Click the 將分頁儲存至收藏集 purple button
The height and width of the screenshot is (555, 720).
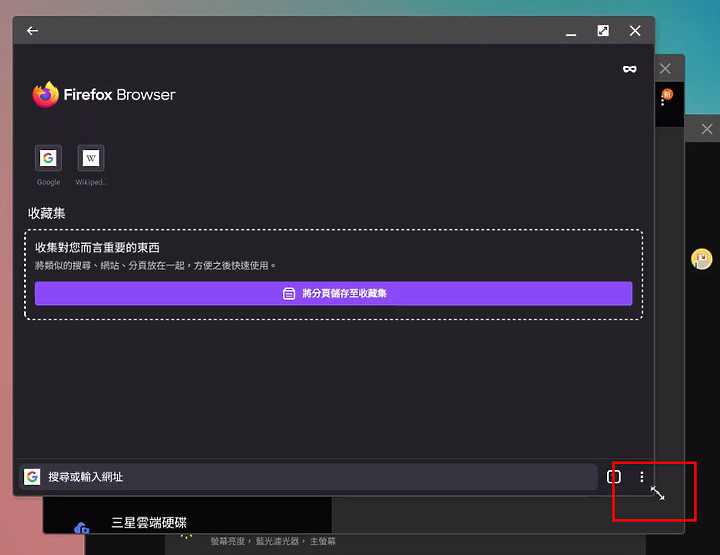[x=333, y=293]
